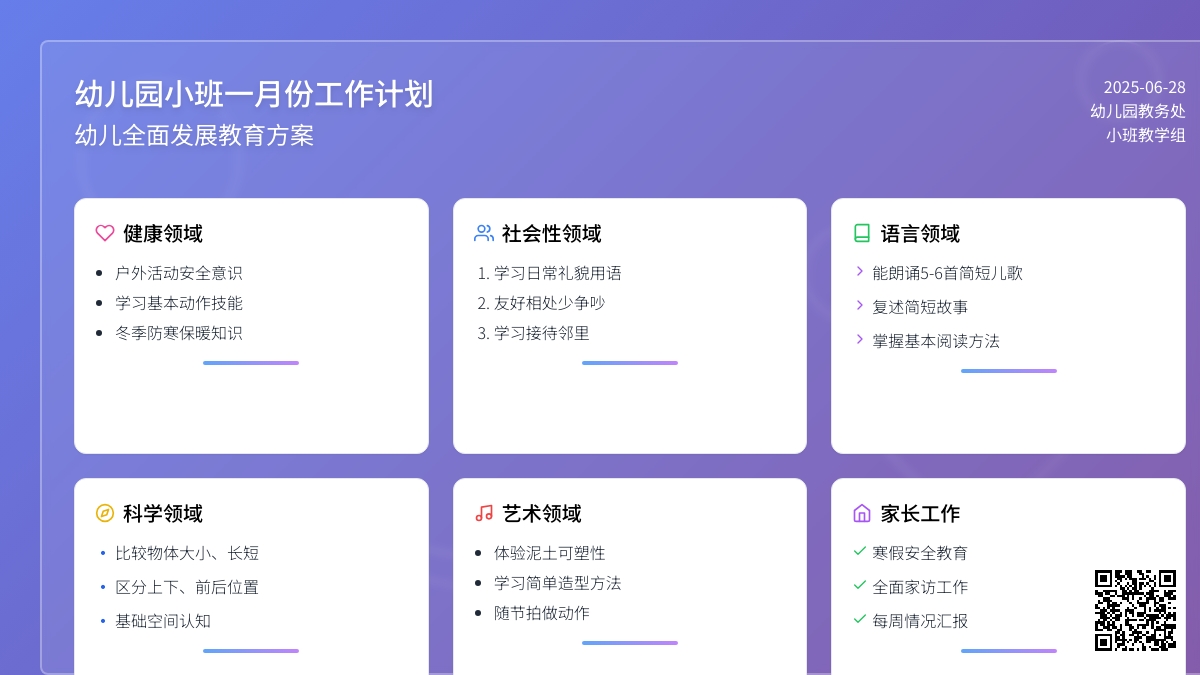1200x675 pixels.
Task: Click the item 友好相处少争吵
Action: click(x=550, y=303)
